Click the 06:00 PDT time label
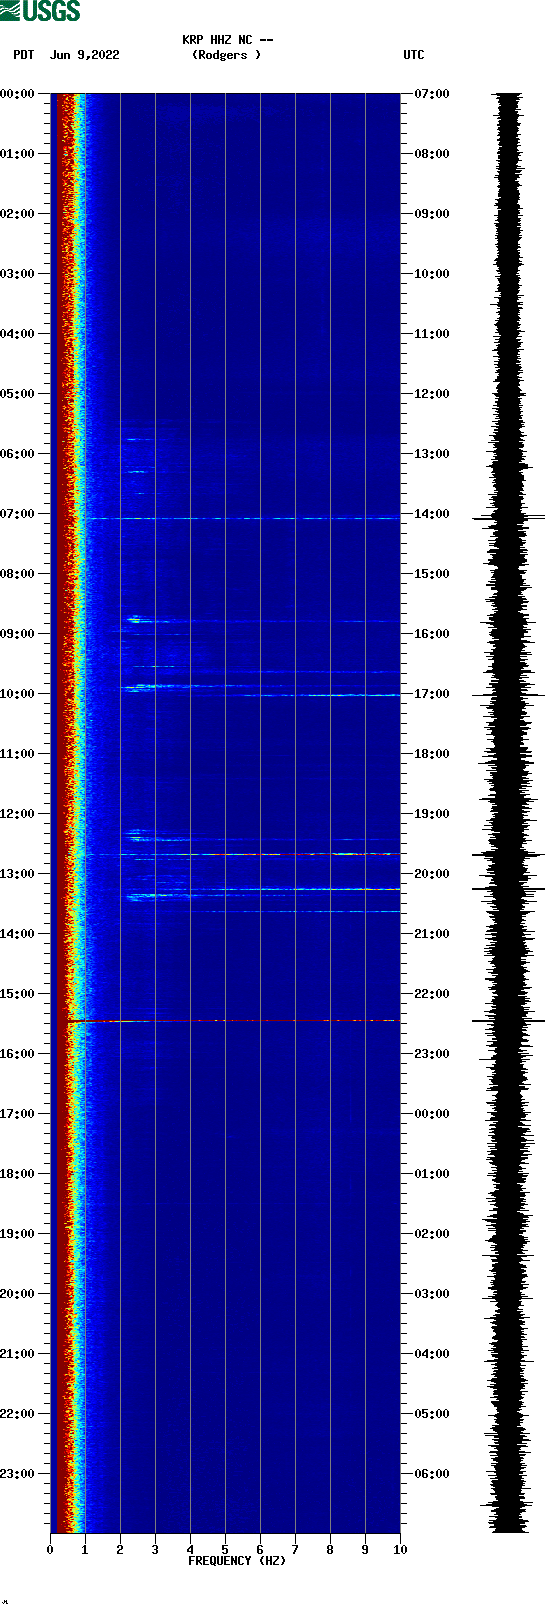 coord(17,454)
